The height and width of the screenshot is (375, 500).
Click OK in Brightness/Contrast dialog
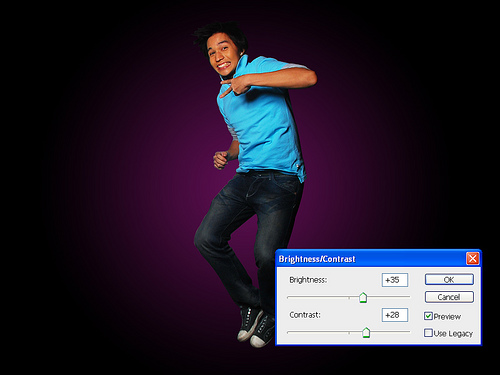[449, 279]
